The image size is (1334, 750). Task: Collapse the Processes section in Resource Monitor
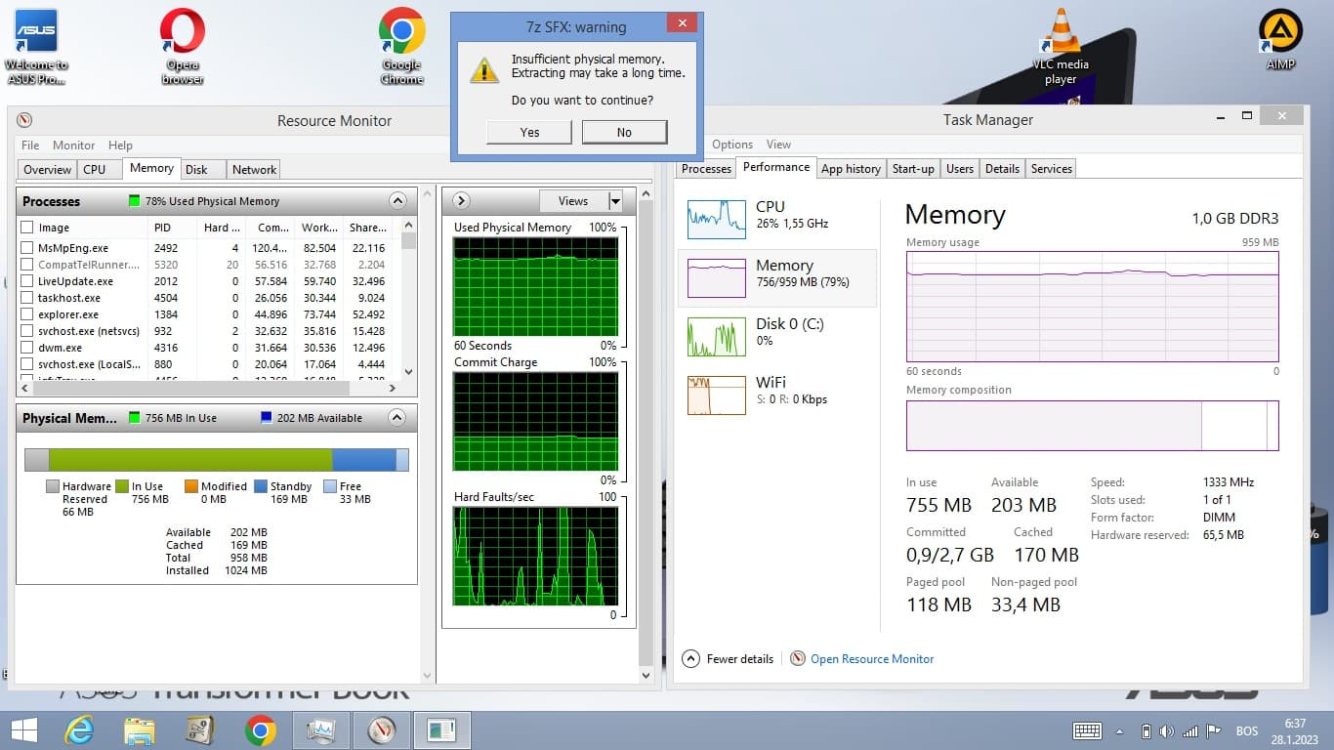397,201
